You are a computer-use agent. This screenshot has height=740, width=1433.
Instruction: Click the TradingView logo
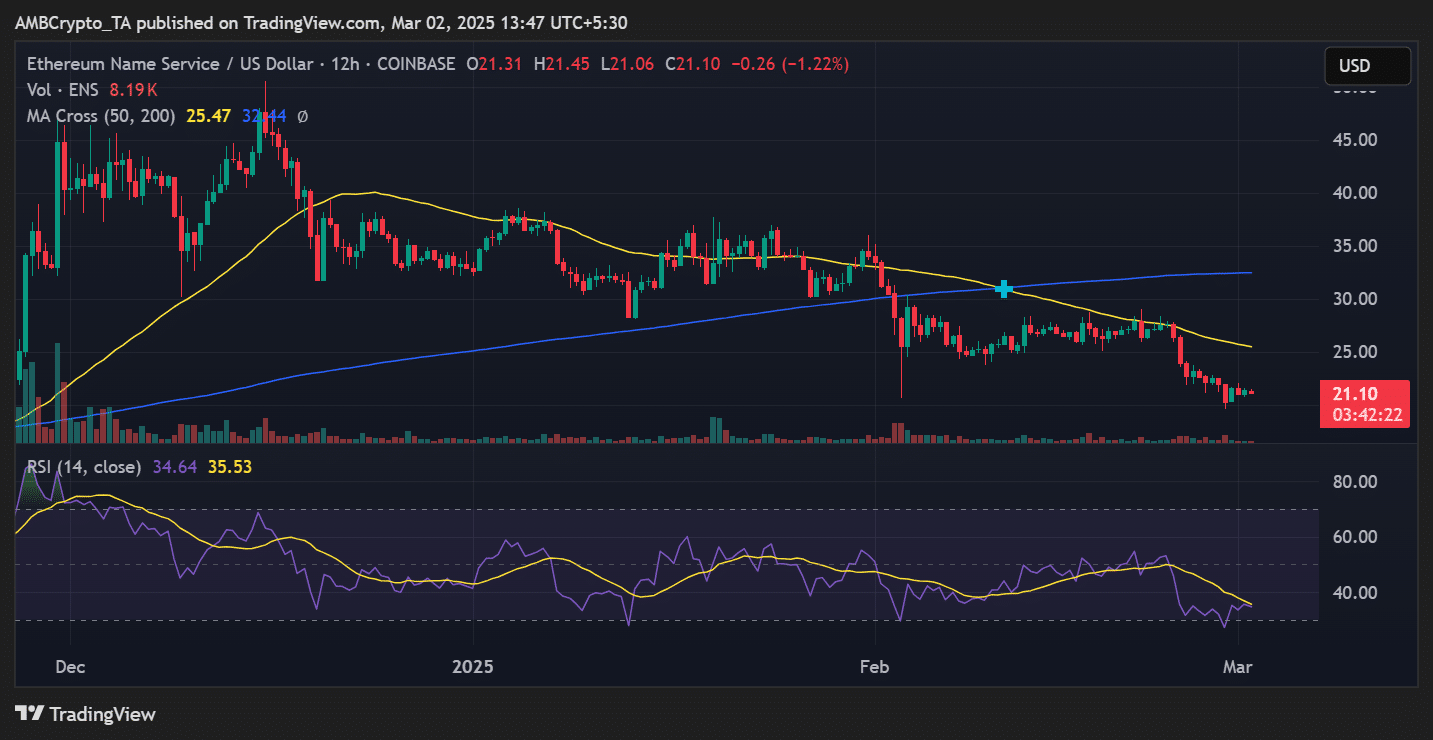coord(86,714)
